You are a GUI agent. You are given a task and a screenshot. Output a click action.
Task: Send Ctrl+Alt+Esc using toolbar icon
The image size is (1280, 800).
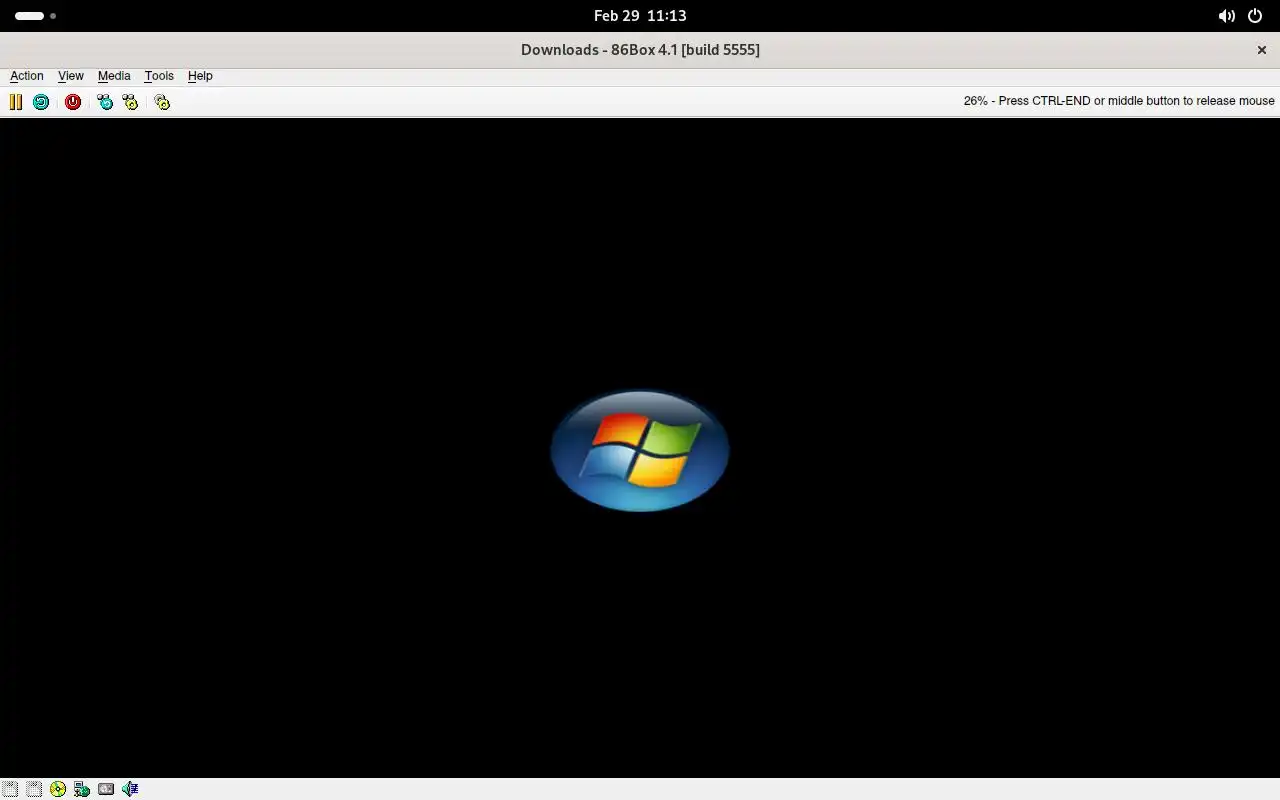coord(130,102)
